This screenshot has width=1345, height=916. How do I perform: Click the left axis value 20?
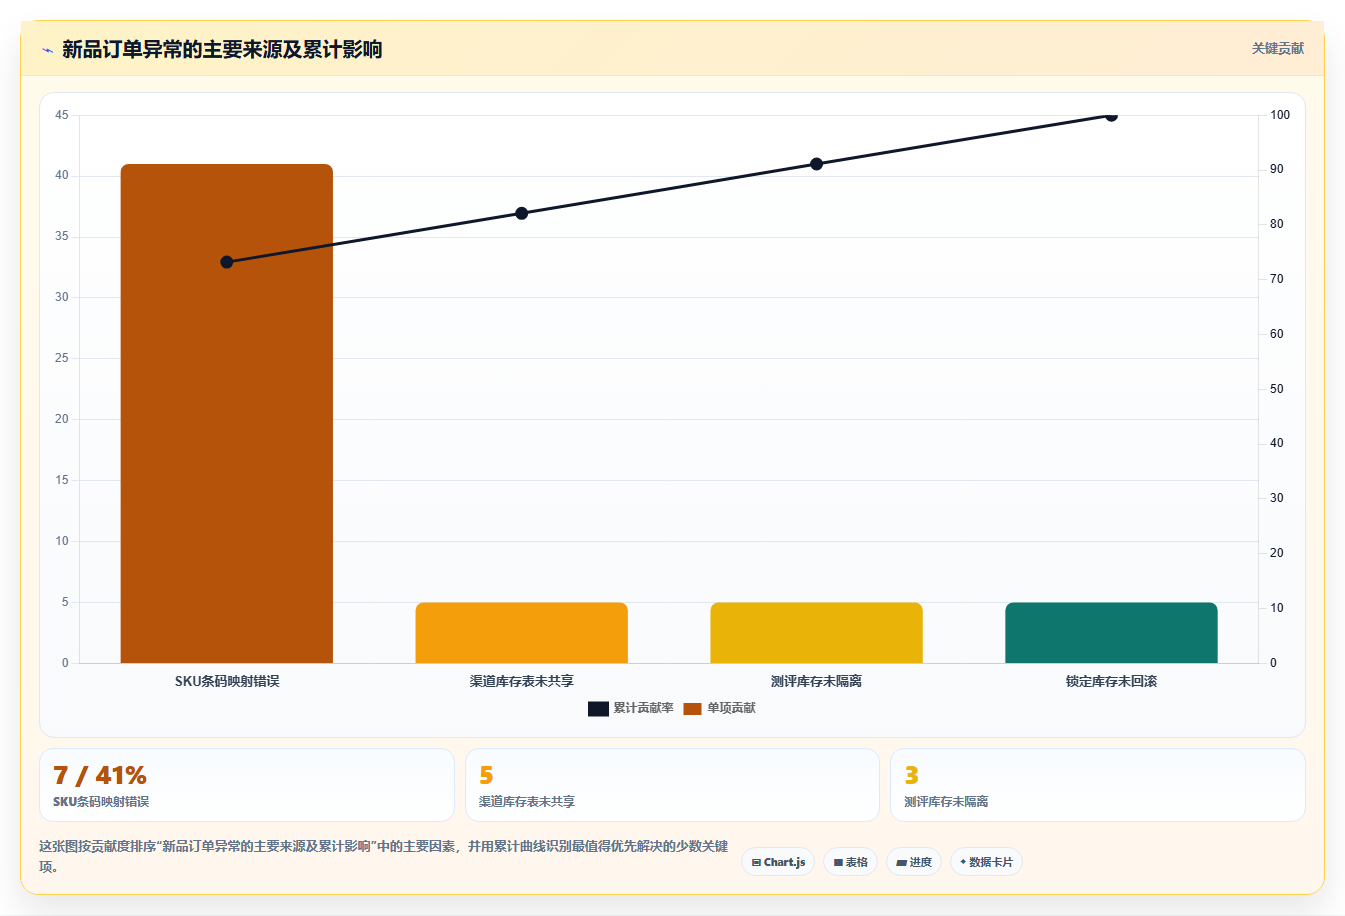click(62, 419)
